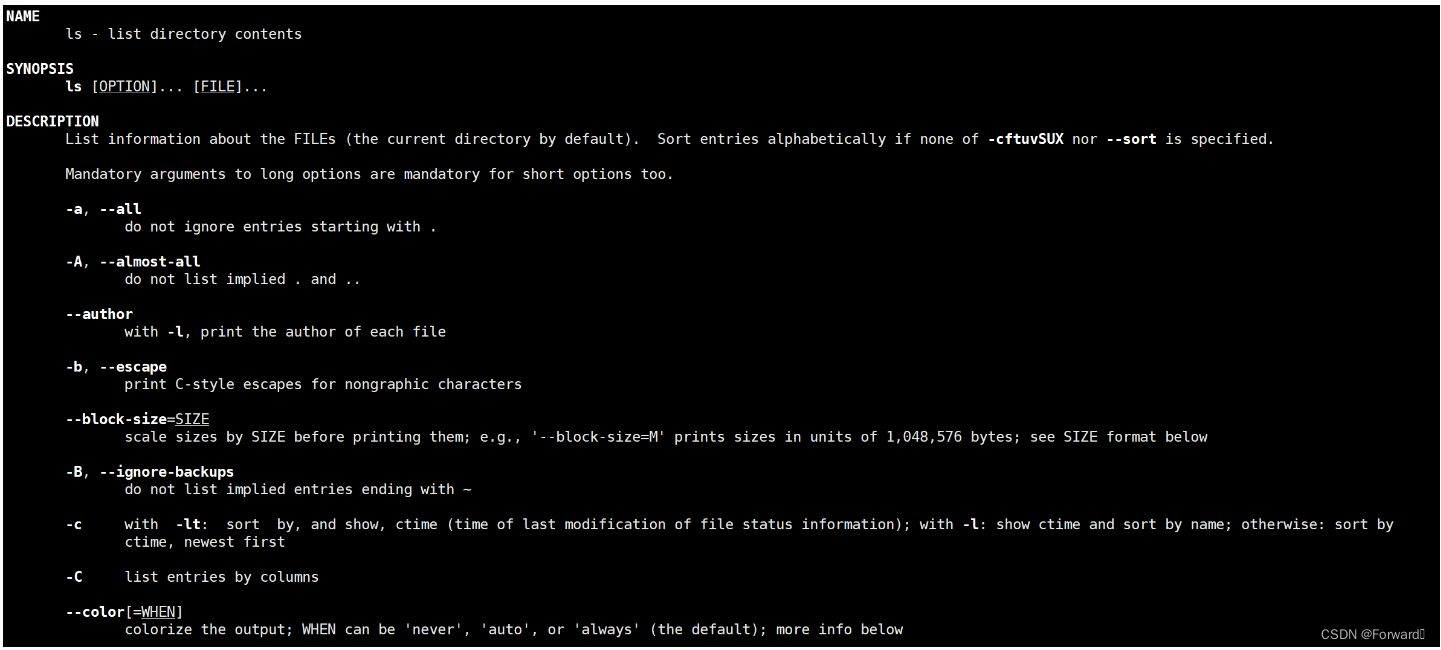Click the bold --sort text in description

pos(1130,139)
